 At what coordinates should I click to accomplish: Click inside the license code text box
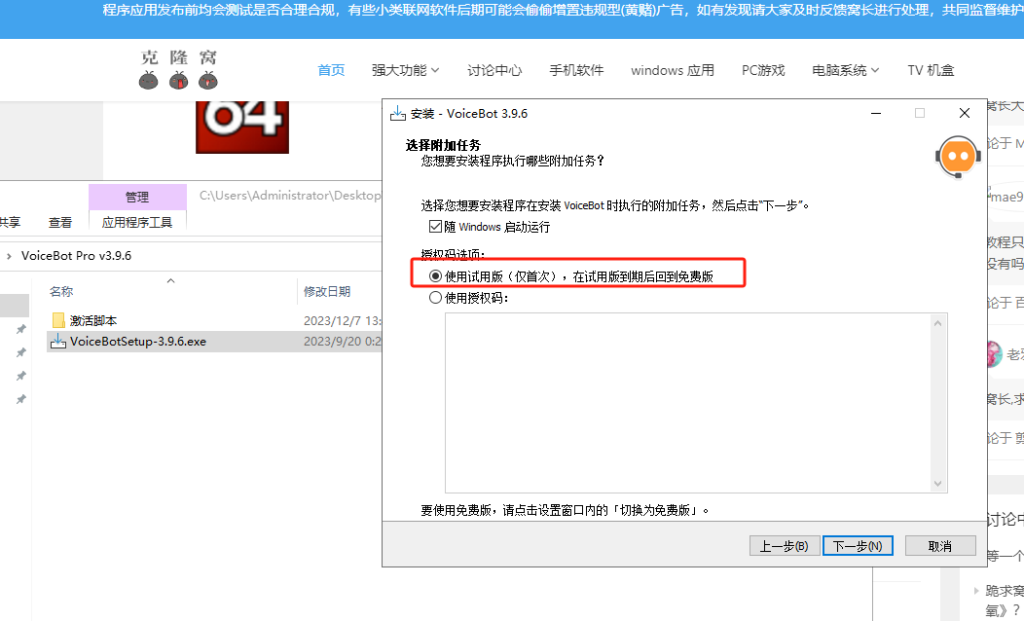point(690,403)
